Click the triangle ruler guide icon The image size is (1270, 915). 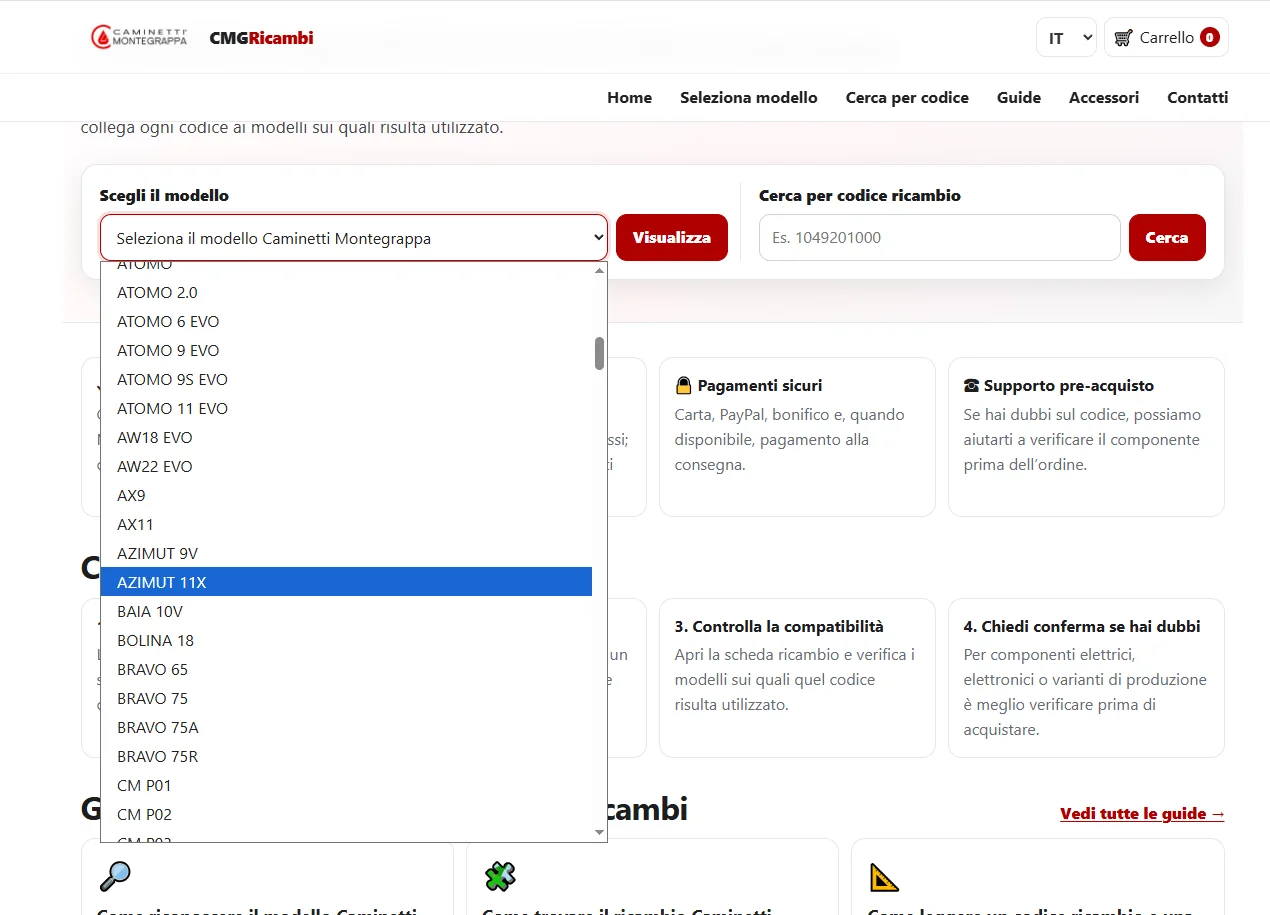[x=884, y=876]
